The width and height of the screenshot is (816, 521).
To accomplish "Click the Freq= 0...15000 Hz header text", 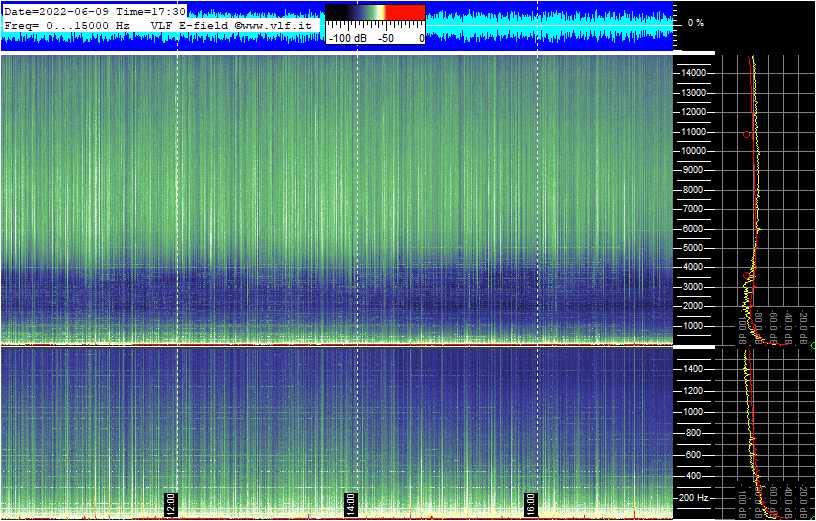I will (x=68, y=23).
